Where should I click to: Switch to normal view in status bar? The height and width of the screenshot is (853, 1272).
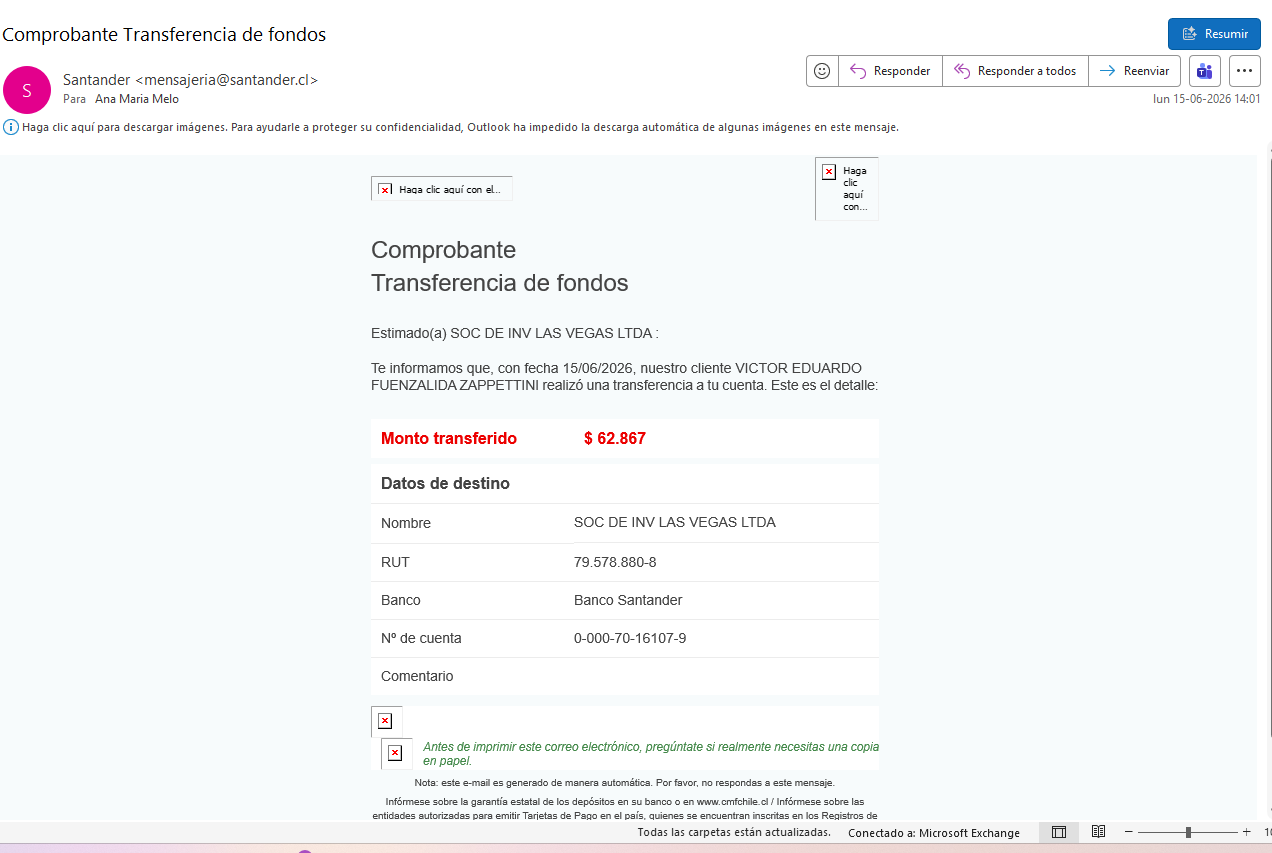(1059, 832)
